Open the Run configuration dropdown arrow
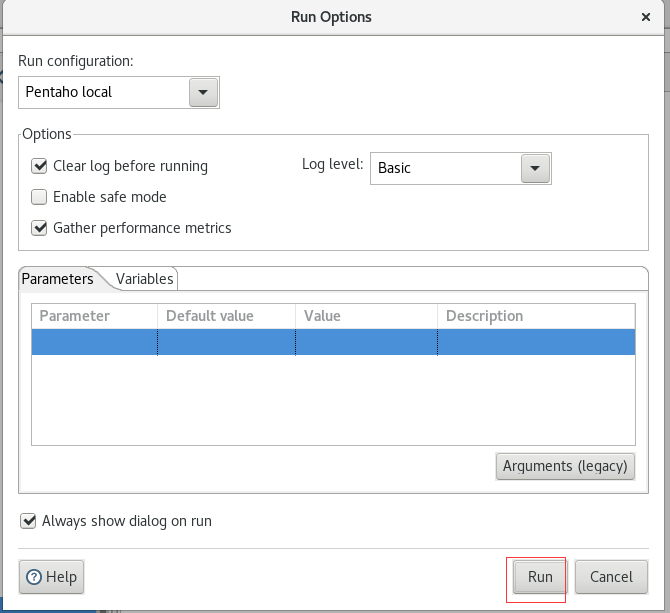 tap(203, 92)
